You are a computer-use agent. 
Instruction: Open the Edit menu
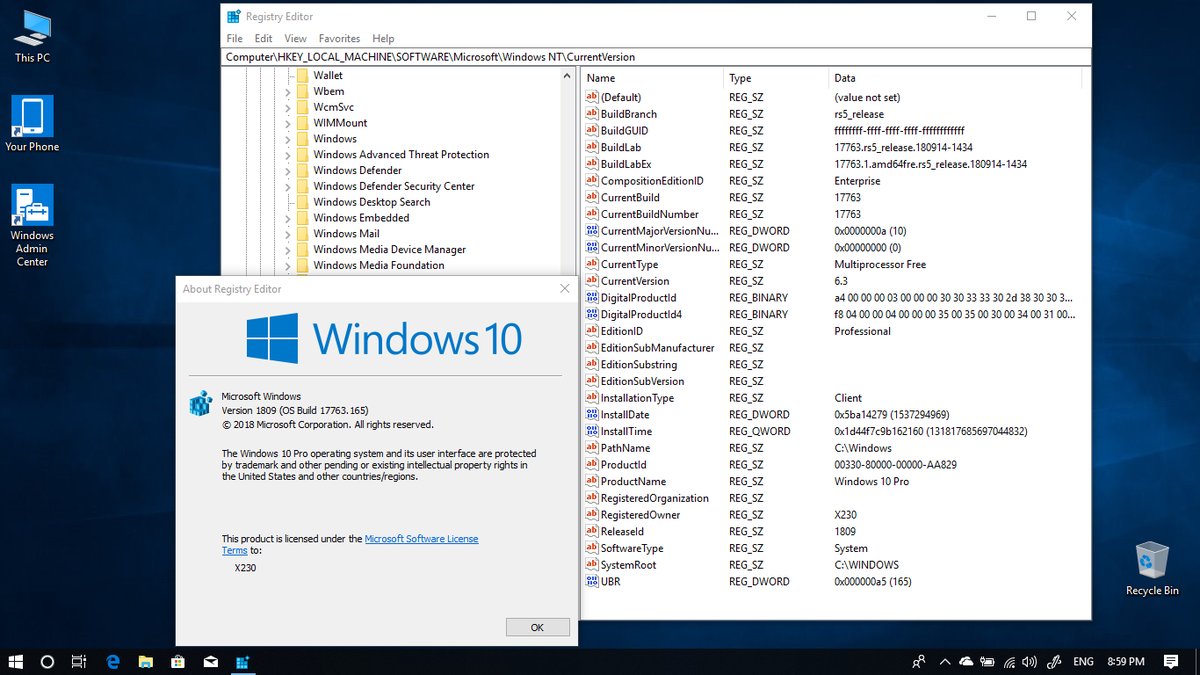263,38
